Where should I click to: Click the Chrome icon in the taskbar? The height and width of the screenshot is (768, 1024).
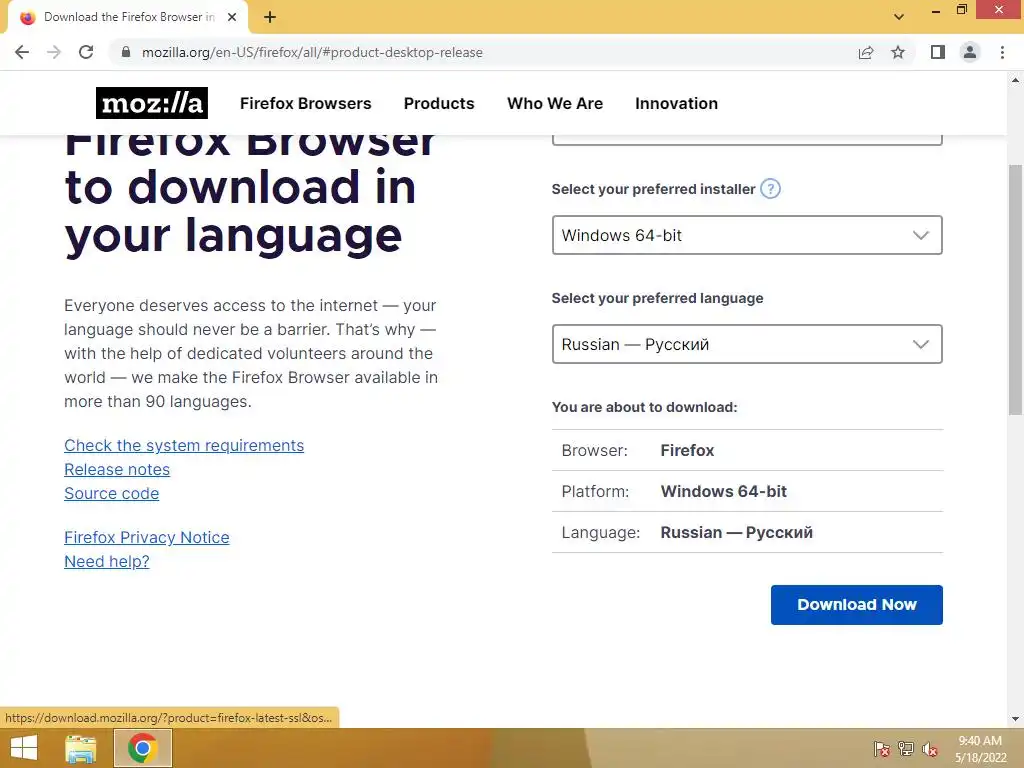(142, 748)
